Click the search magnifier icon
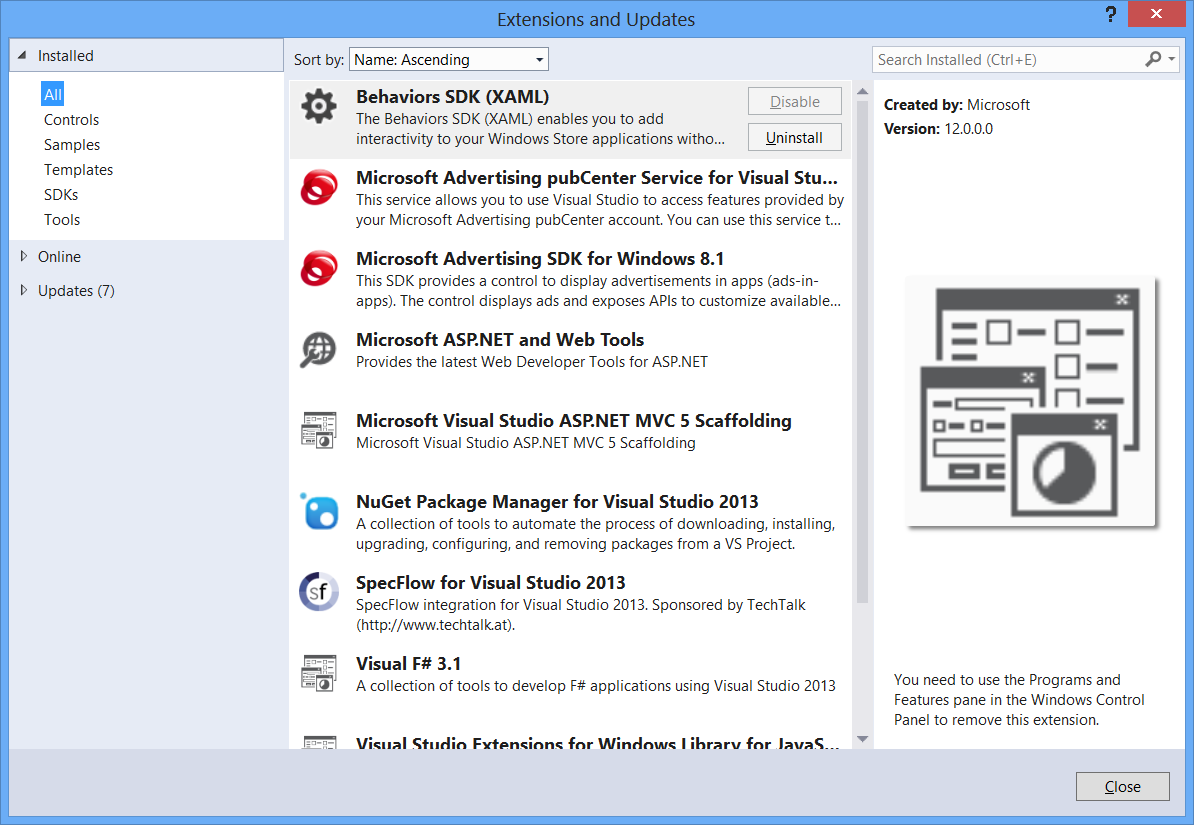This screenshot has height=825, width=1194. click(x=1153, y=60)
